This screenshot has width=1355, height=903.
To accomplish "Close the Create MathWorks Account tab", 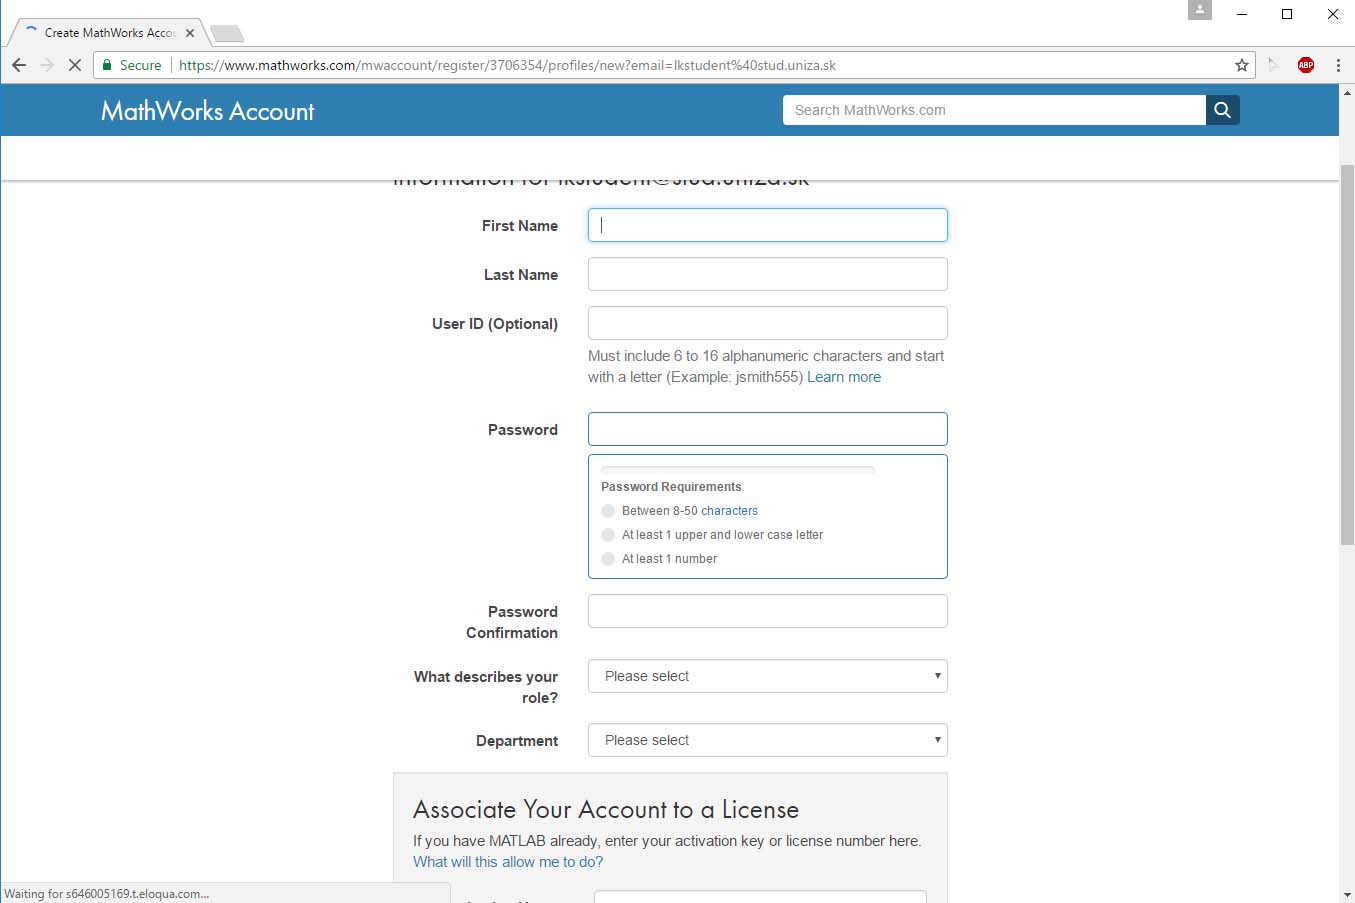I will pos(190,33).
